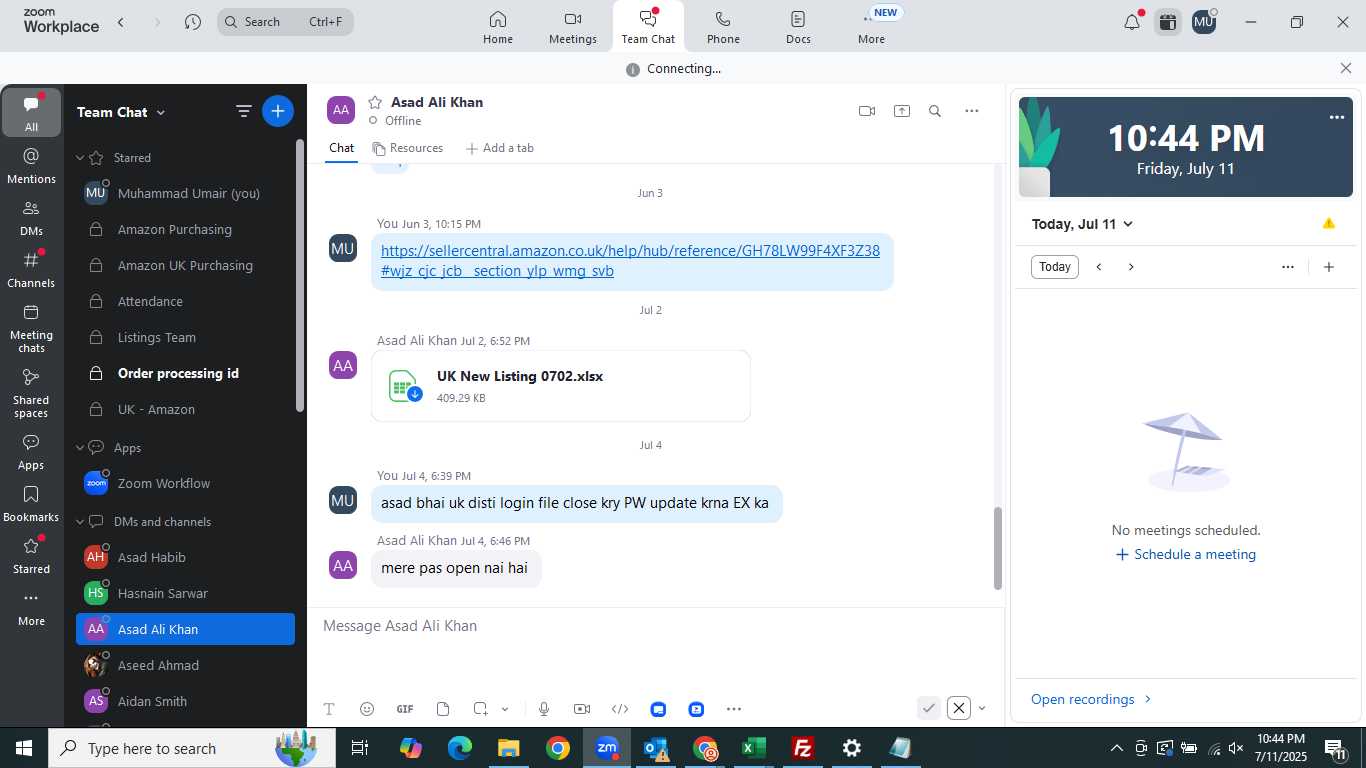Screen dimensions: 1366x768
Task: Search within the Asad Ali Khan chat
Action: (935, 111)
